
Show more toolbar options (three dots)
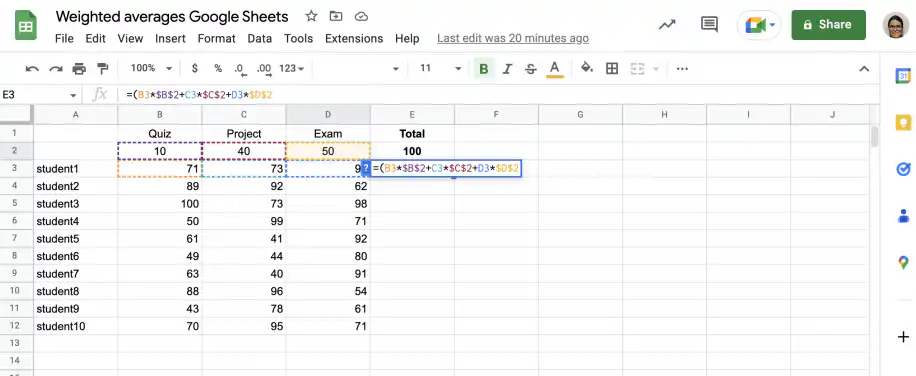682,69
